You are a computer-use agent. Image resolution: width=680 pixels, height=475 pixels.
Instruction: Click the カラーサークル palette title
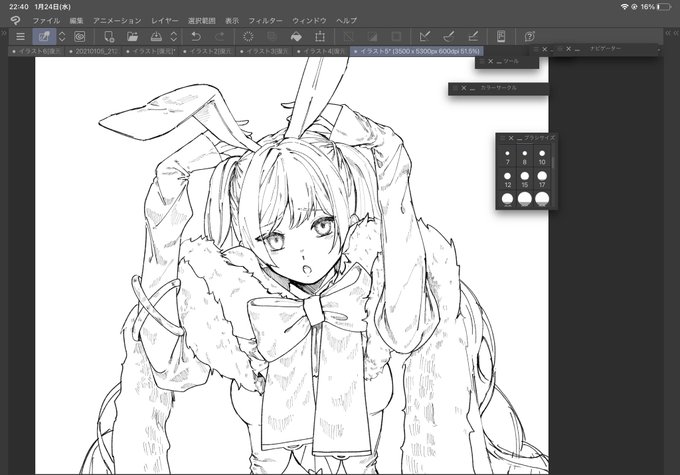[498, 88]
